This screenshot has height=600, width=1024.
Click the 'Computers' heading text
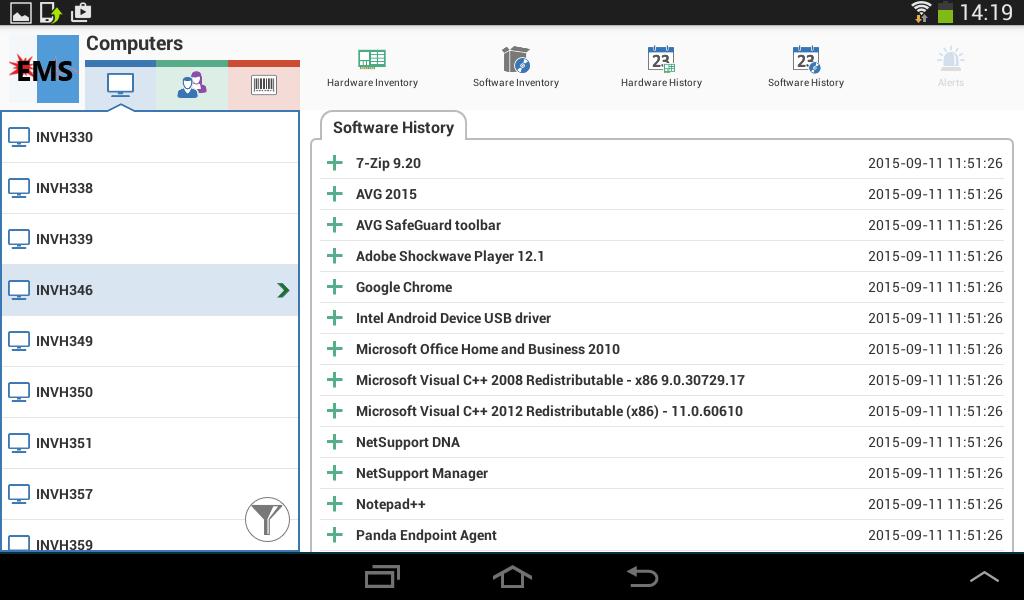click(x=135, y=44)
